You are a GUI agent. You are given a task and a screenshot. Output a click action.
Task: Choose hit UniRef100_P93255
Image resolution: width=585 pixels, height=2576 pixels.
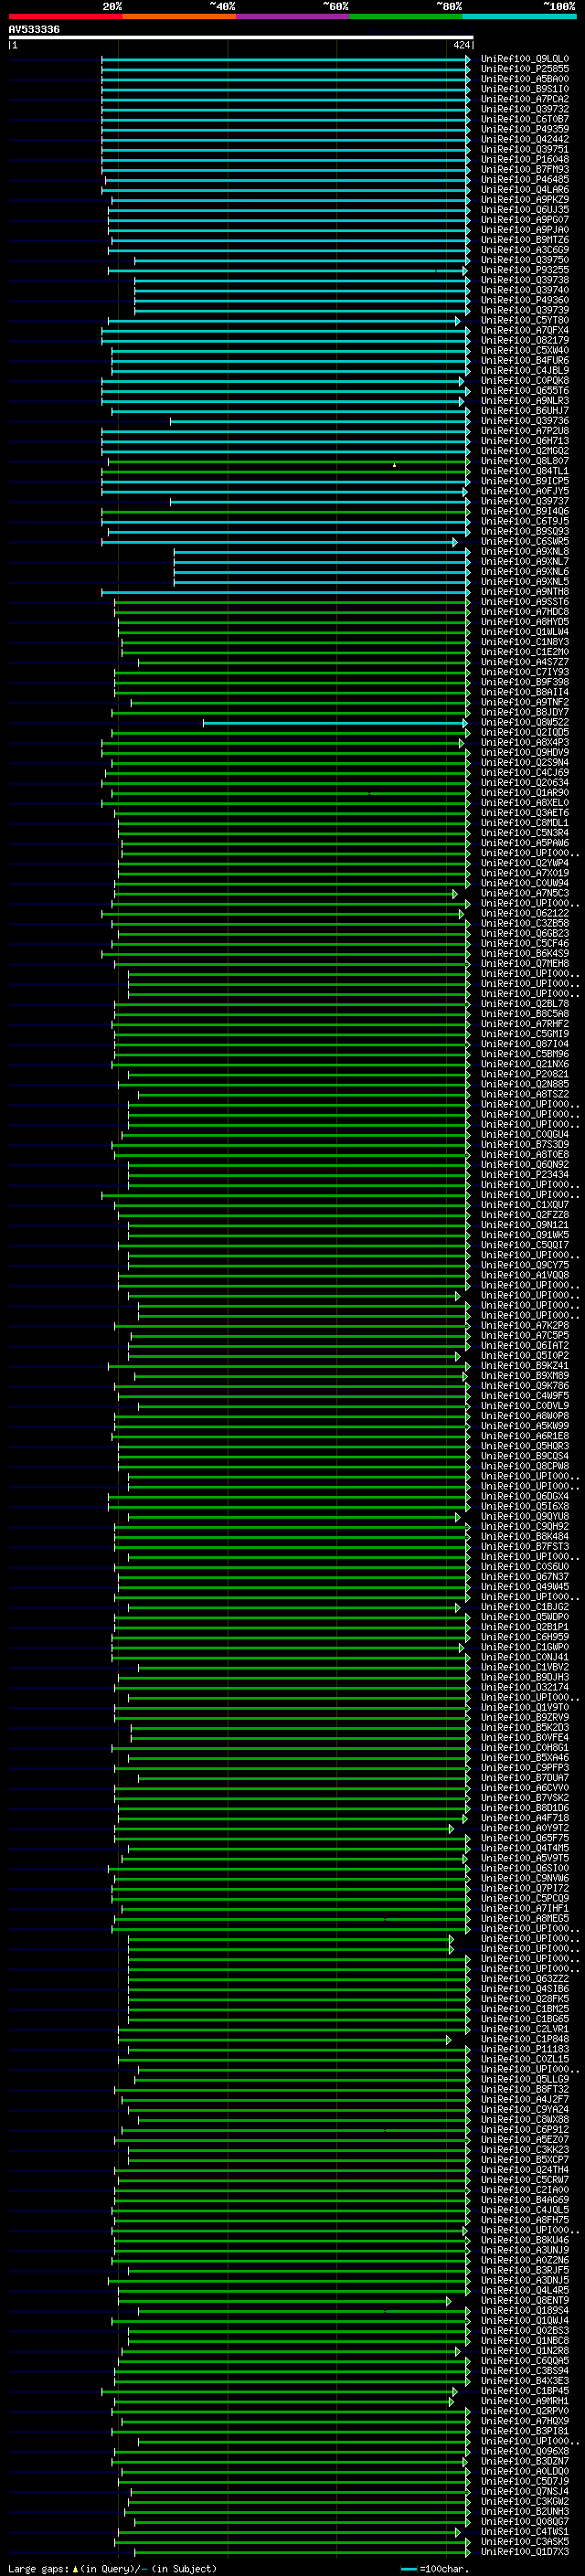[524, 270]
